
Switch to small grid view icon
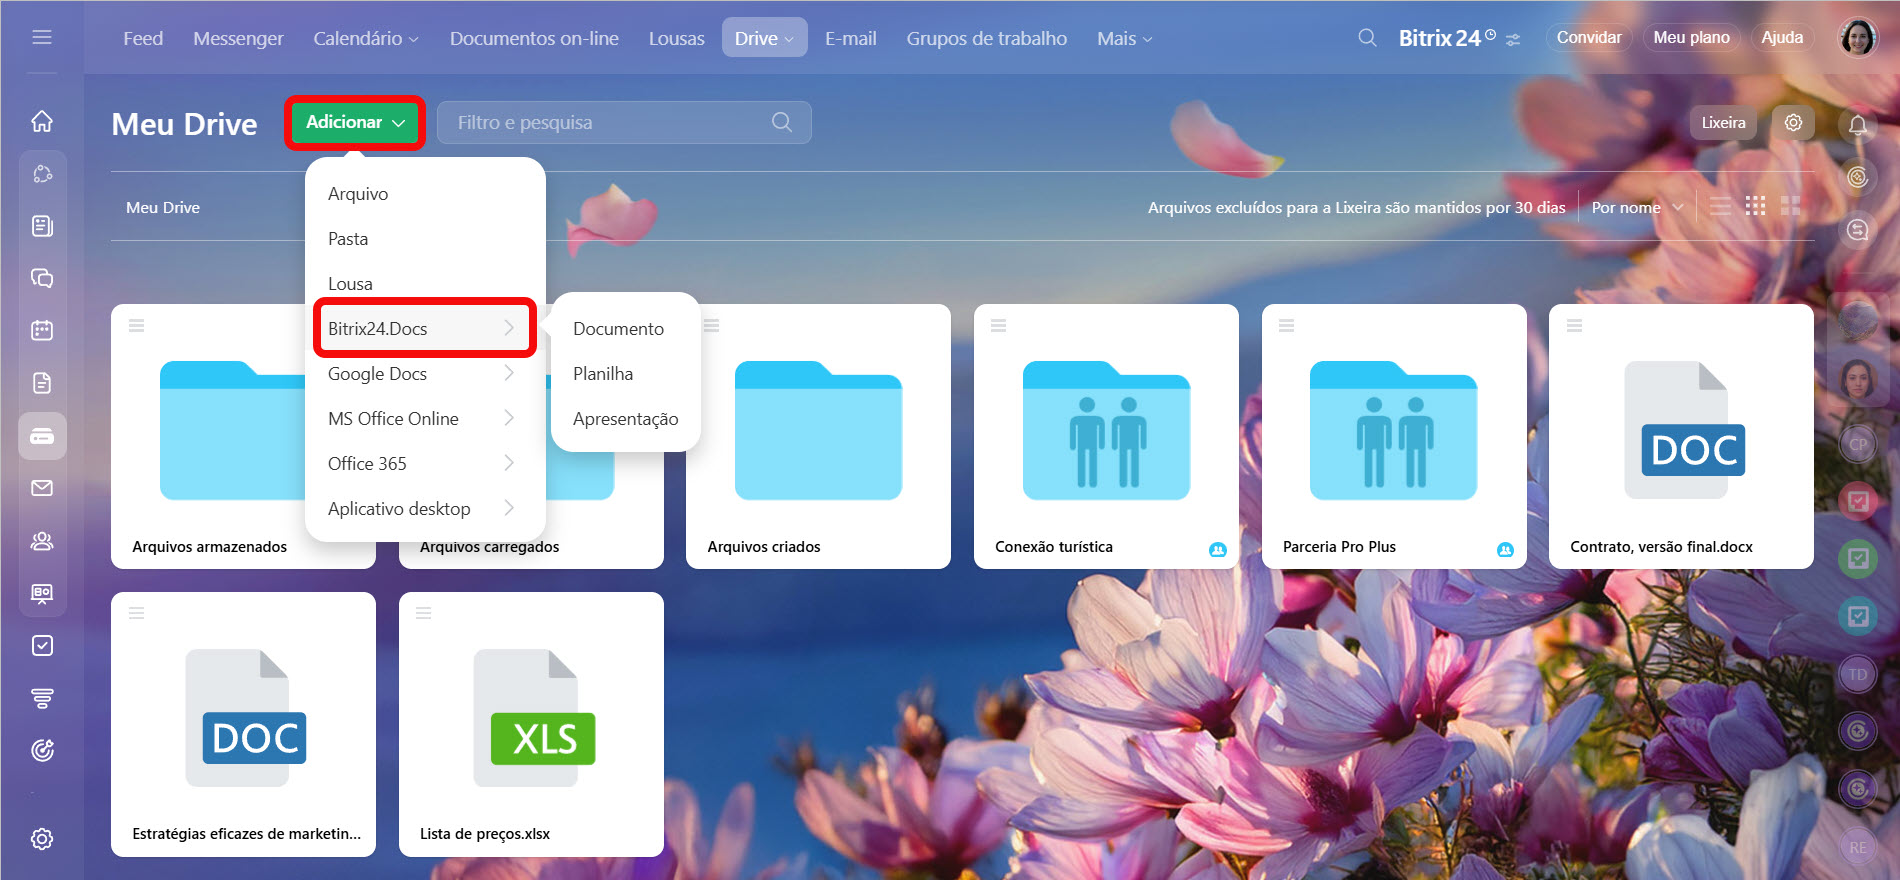click(1755, 206)
